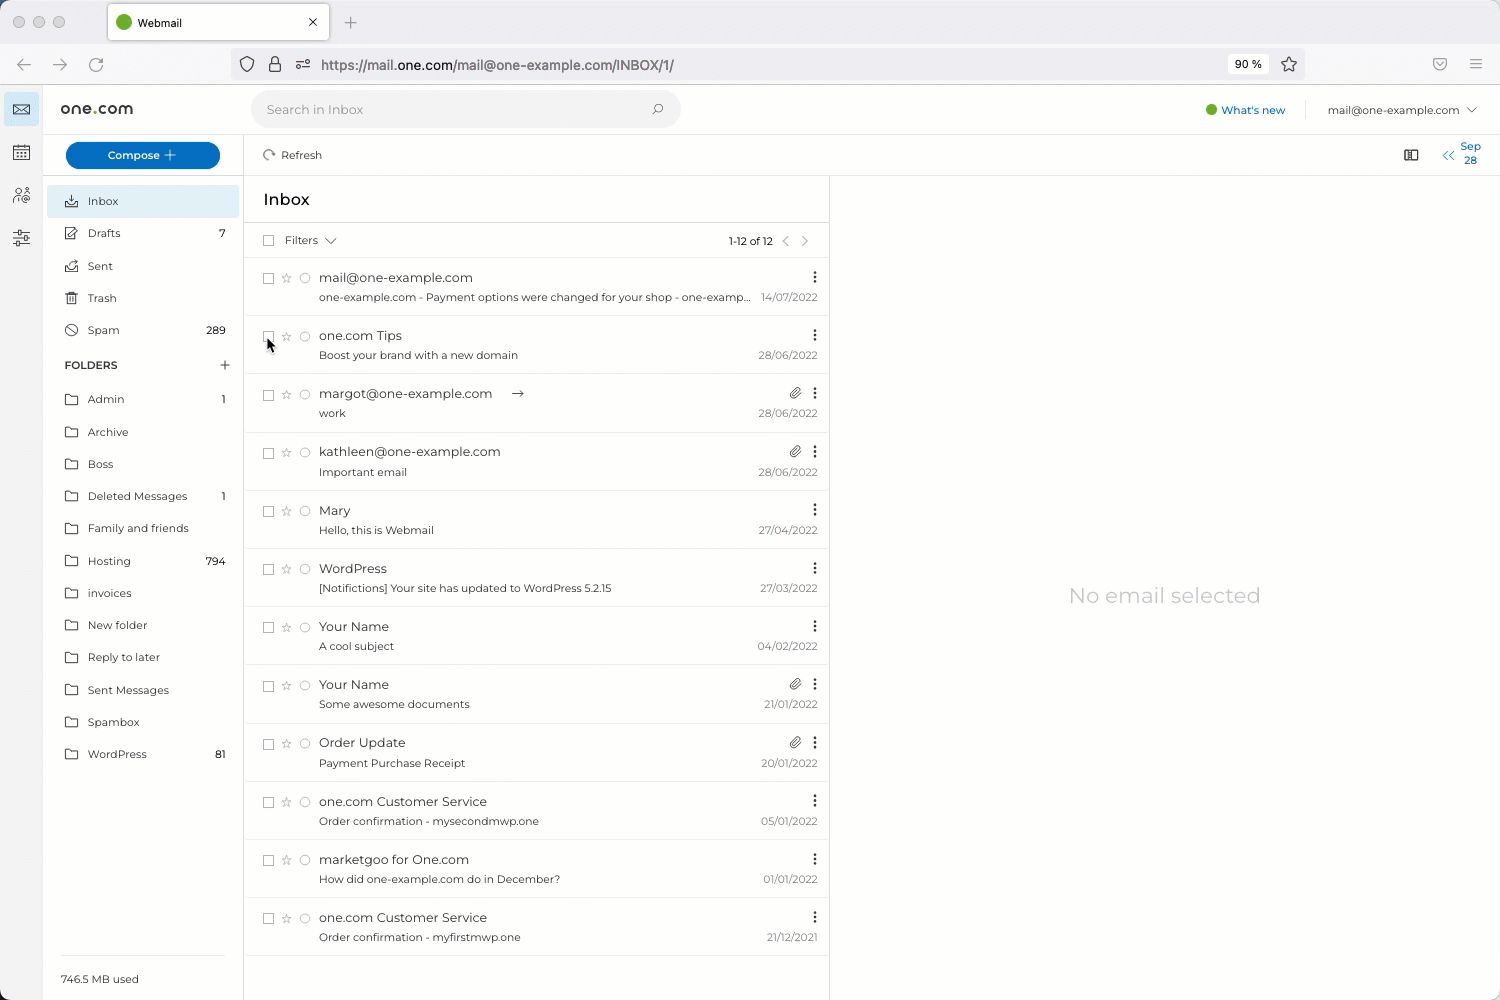This screenshot has height=1000, width=1500.
Task: Open the Spam folder
Action: pyautogui.click(x=102, y=330)
